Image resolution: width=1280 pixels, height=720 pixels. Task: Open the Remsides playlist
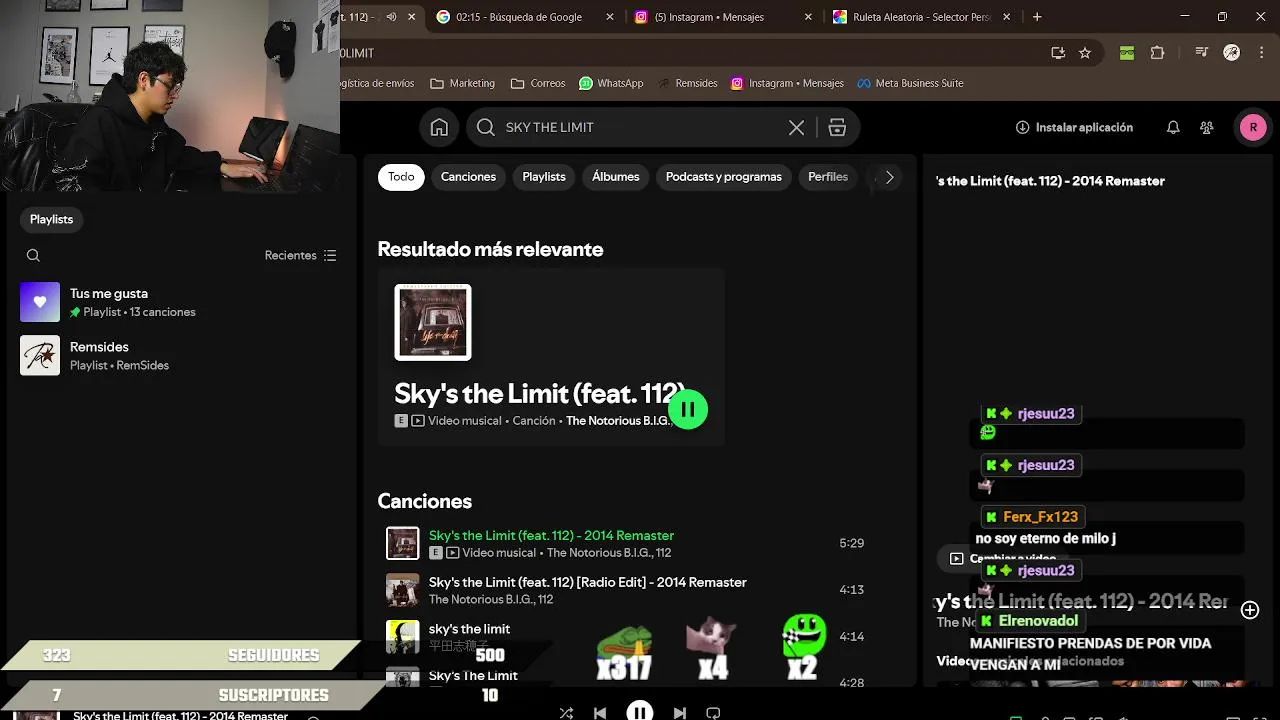tap(180, 355)
